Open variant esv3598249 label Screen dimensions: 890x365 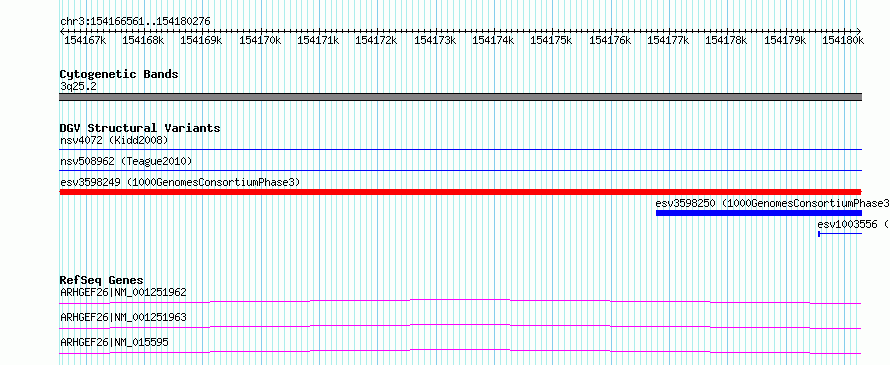coord(180,182)
